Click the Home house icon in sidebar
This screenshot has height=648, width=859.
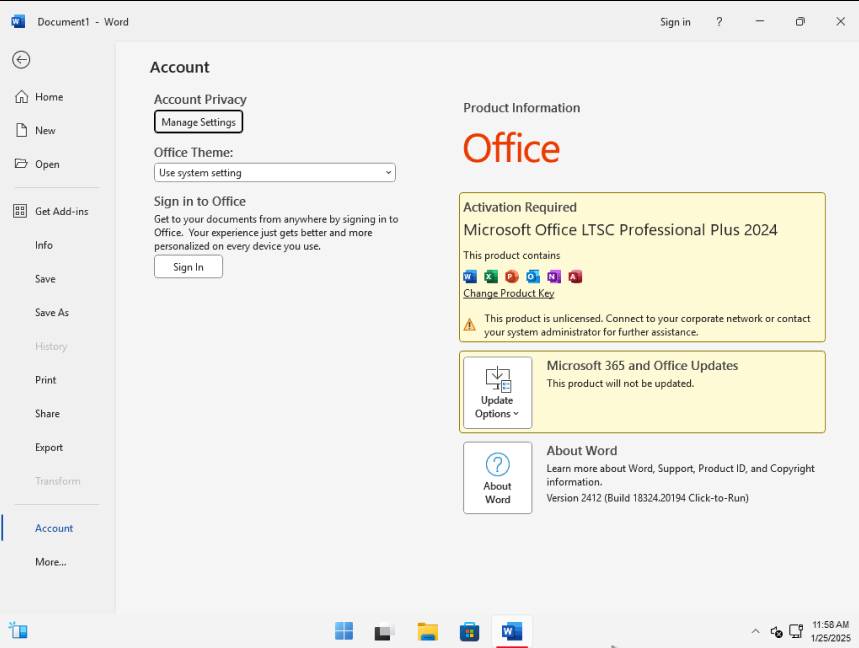21,97
